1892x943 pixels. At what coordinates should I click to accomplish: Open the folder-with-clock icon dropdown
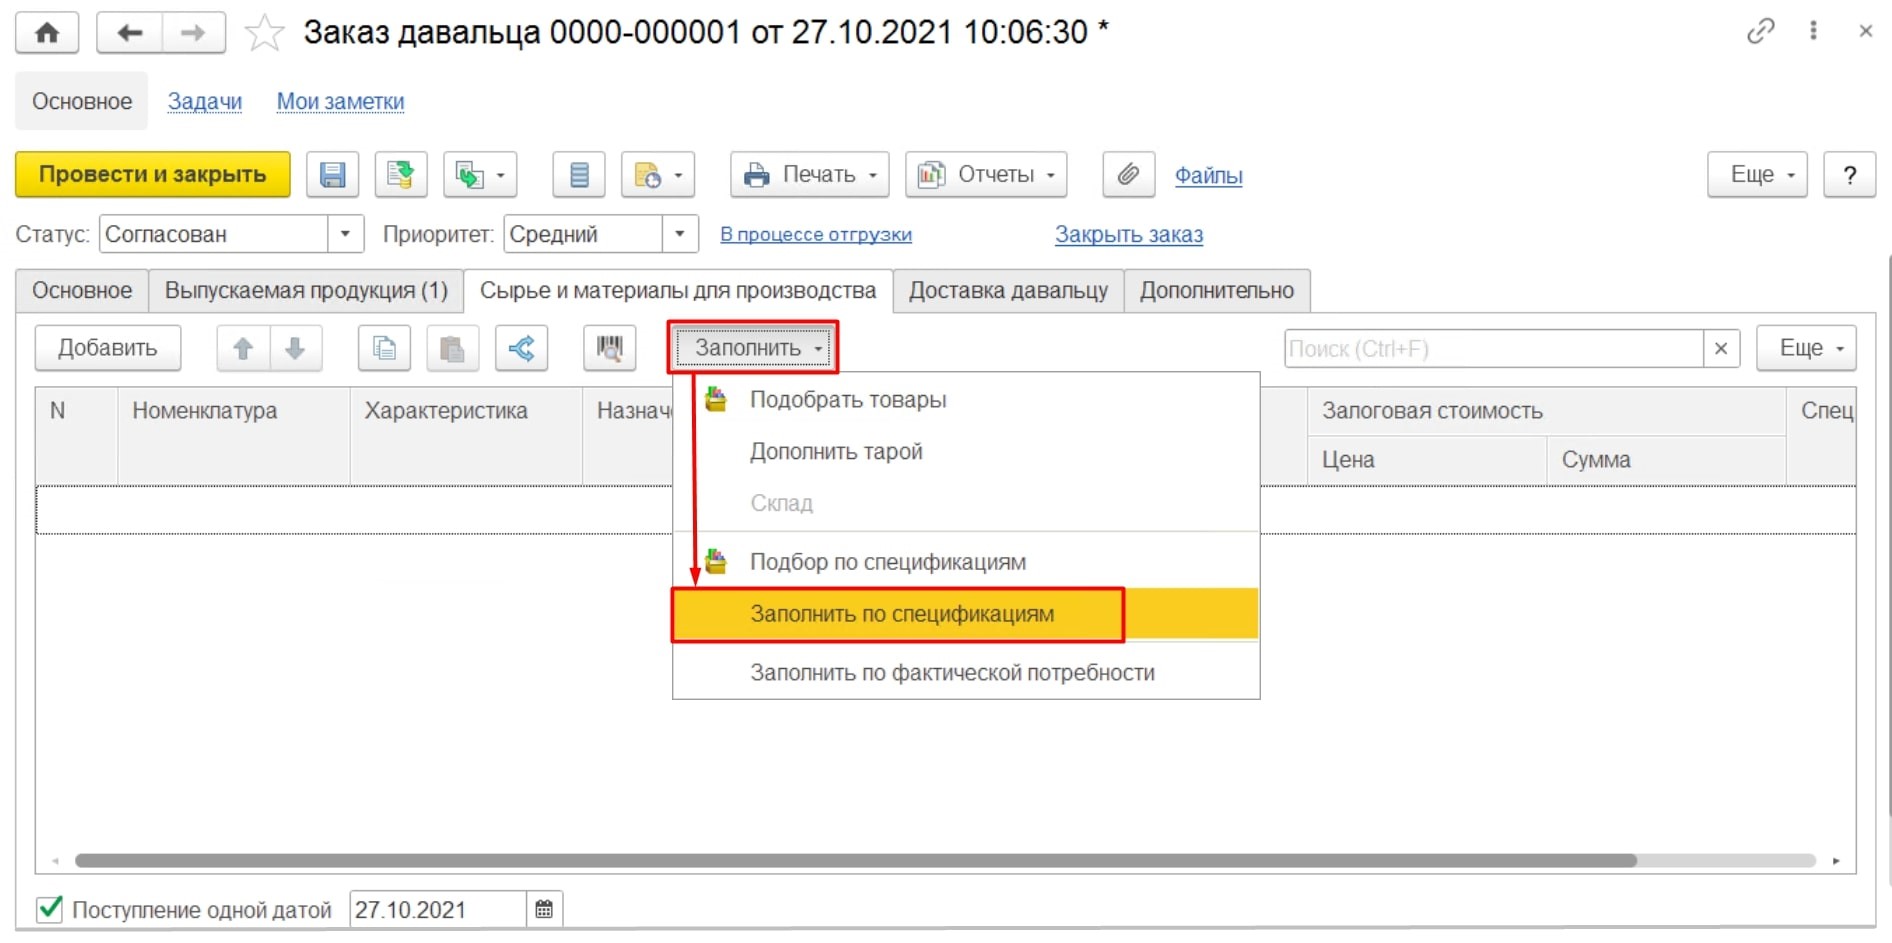pos(658,175)
